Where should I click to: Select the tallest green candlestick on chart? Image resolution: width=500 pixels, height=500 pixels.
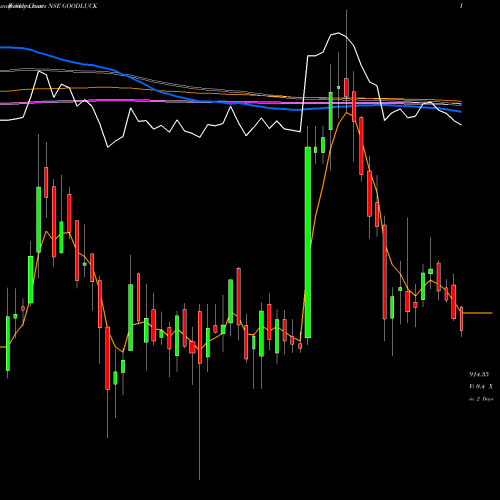(308, 242)
